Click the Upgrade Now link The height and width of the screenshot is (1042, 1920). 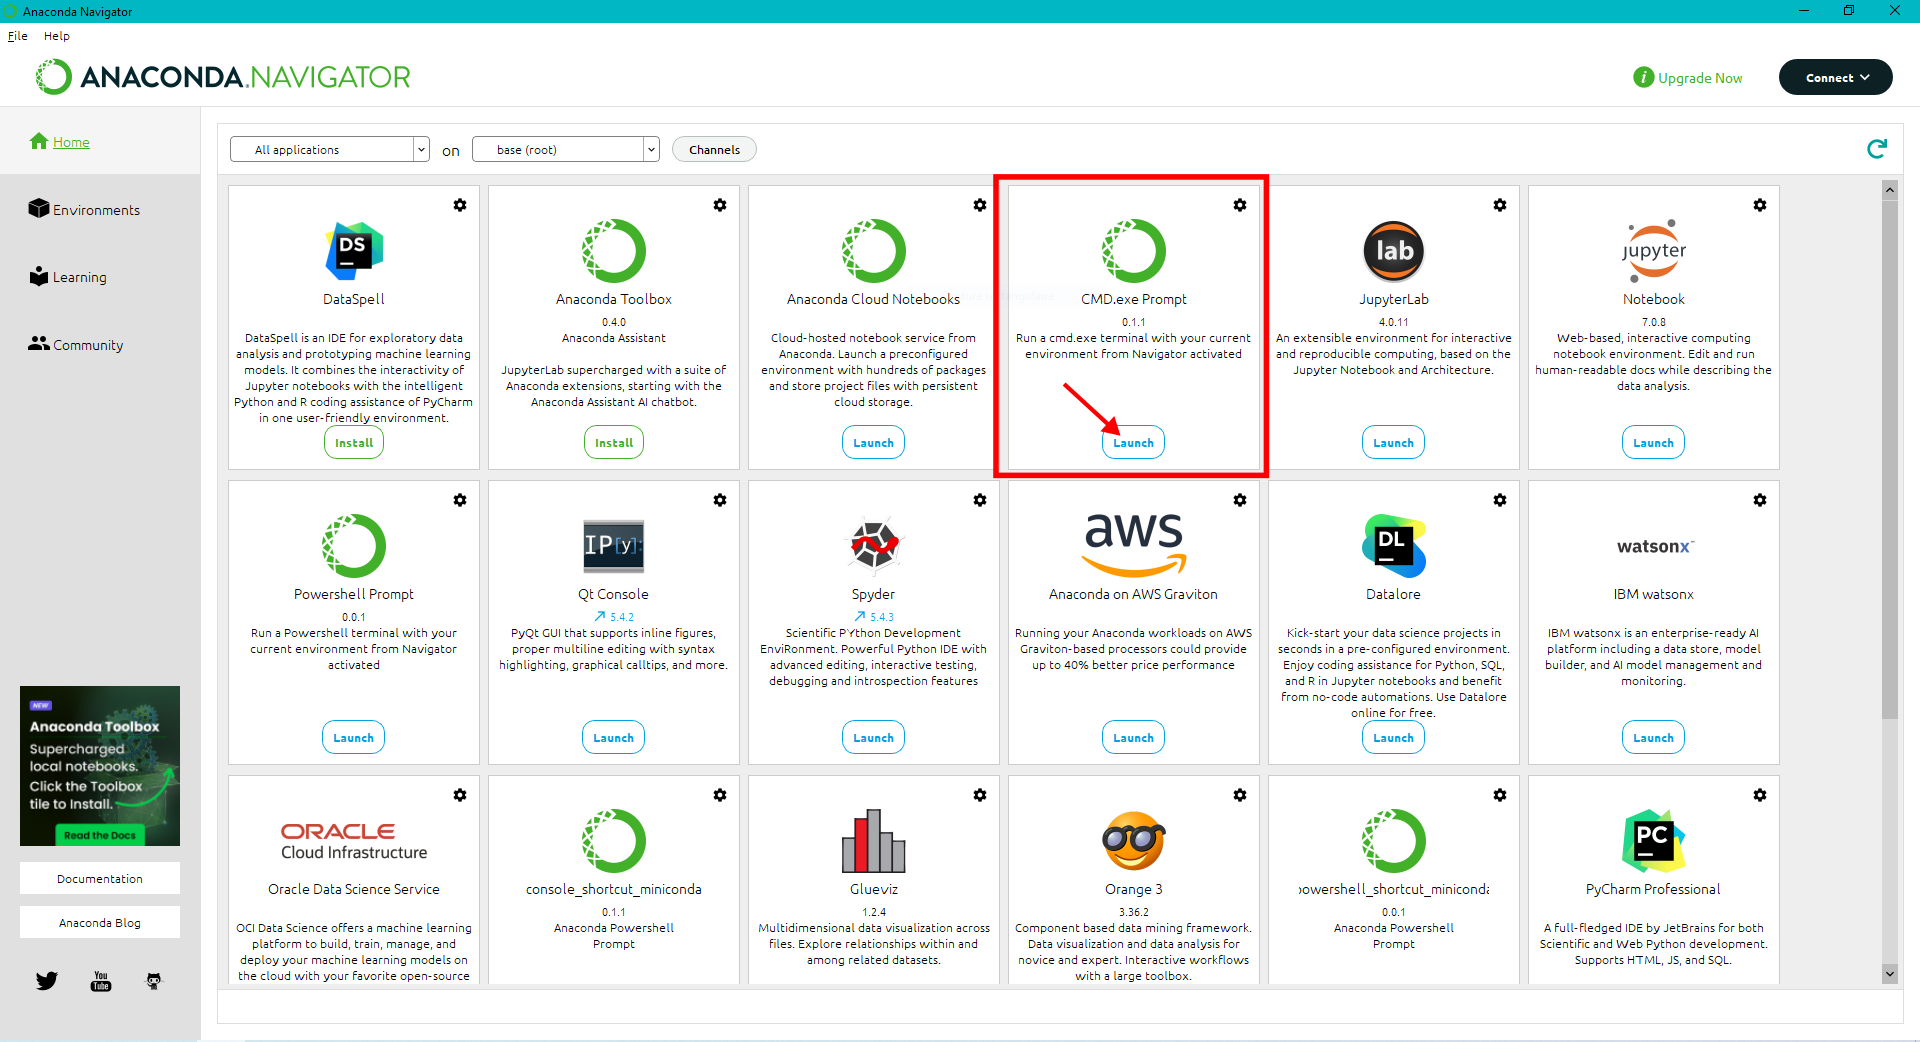click(x=1699, y=78)
